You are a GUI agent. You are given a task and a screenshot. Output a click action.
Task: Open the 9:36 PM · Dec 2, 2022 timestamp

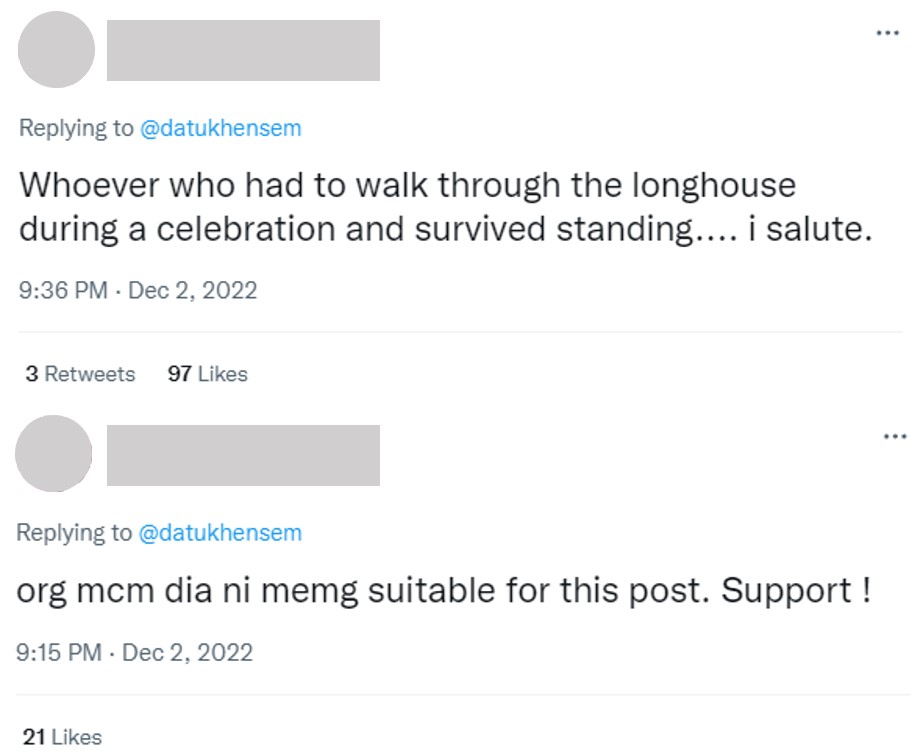[138, 291]
